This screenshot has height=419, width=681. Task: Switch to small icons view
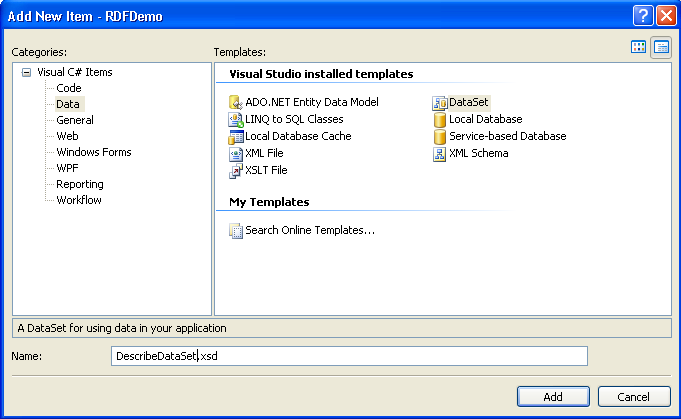point(660,47)
